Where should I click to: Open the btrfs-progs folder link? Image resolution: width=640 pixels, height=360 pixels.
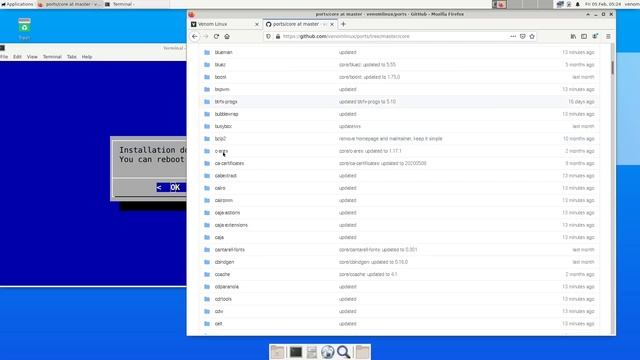[x=226, y=102]
